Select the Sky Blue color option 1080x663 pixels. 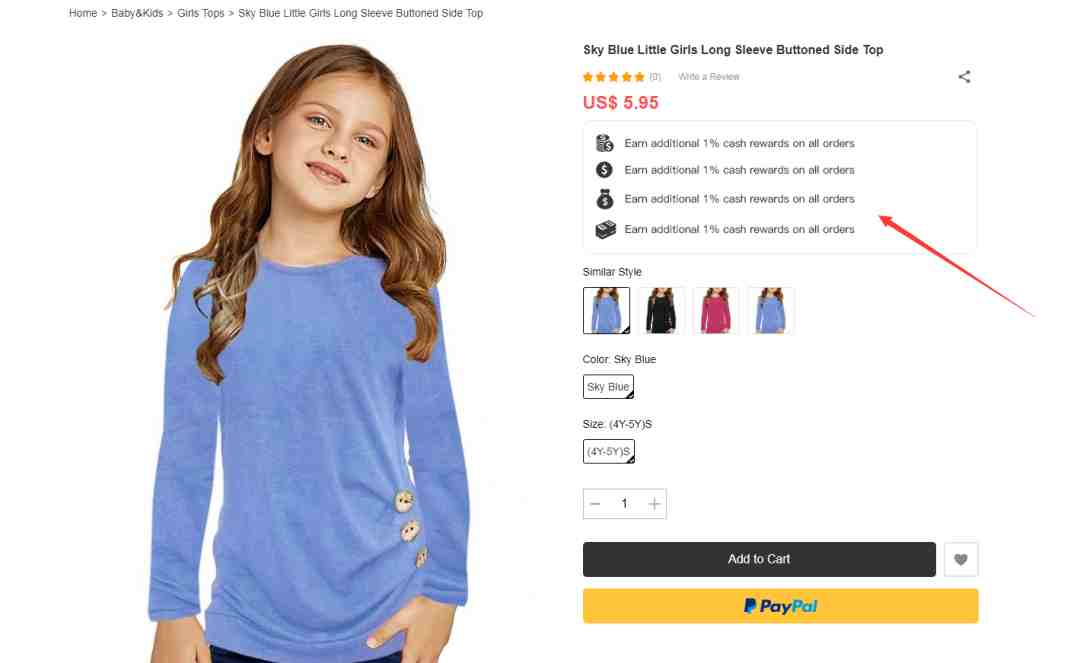[x=608, y=387]
